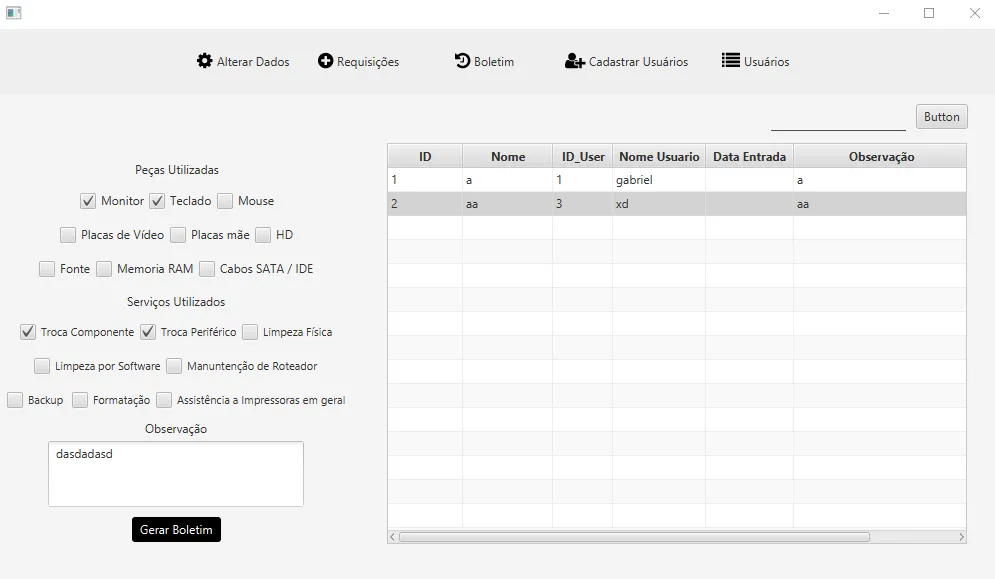Click the list icon beside Usuários
Viewport: 995px width, 579px height.
[x=730, y=61]
